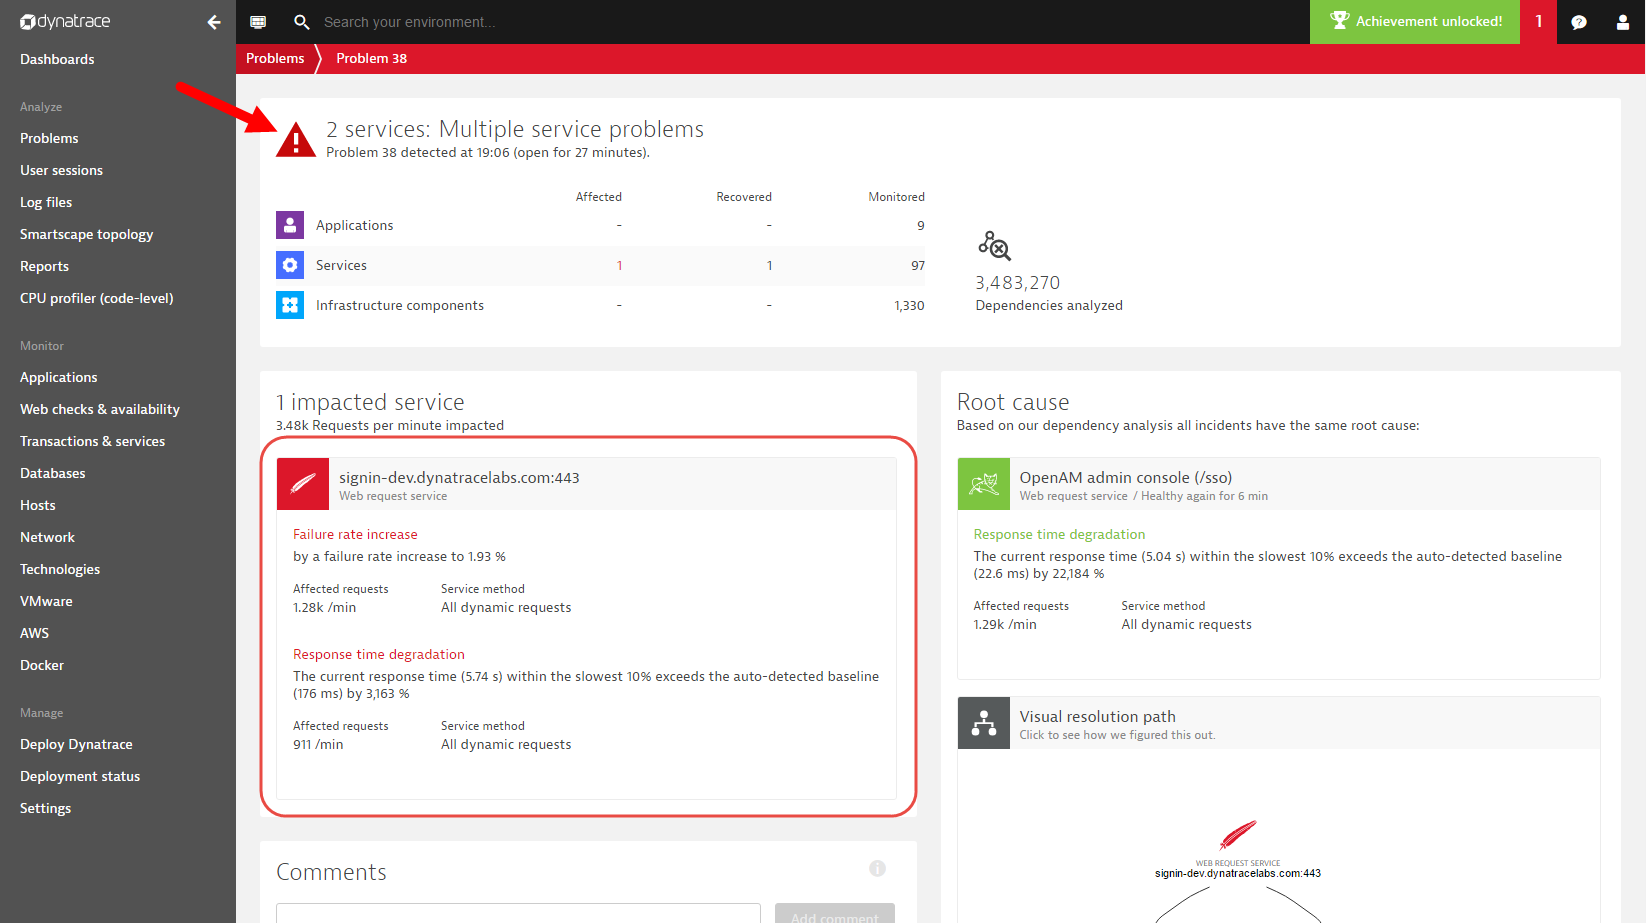Click the 1.28k /min affected requests value
The width and height of the screenshot is (1646, 923).
click(324, 607)
